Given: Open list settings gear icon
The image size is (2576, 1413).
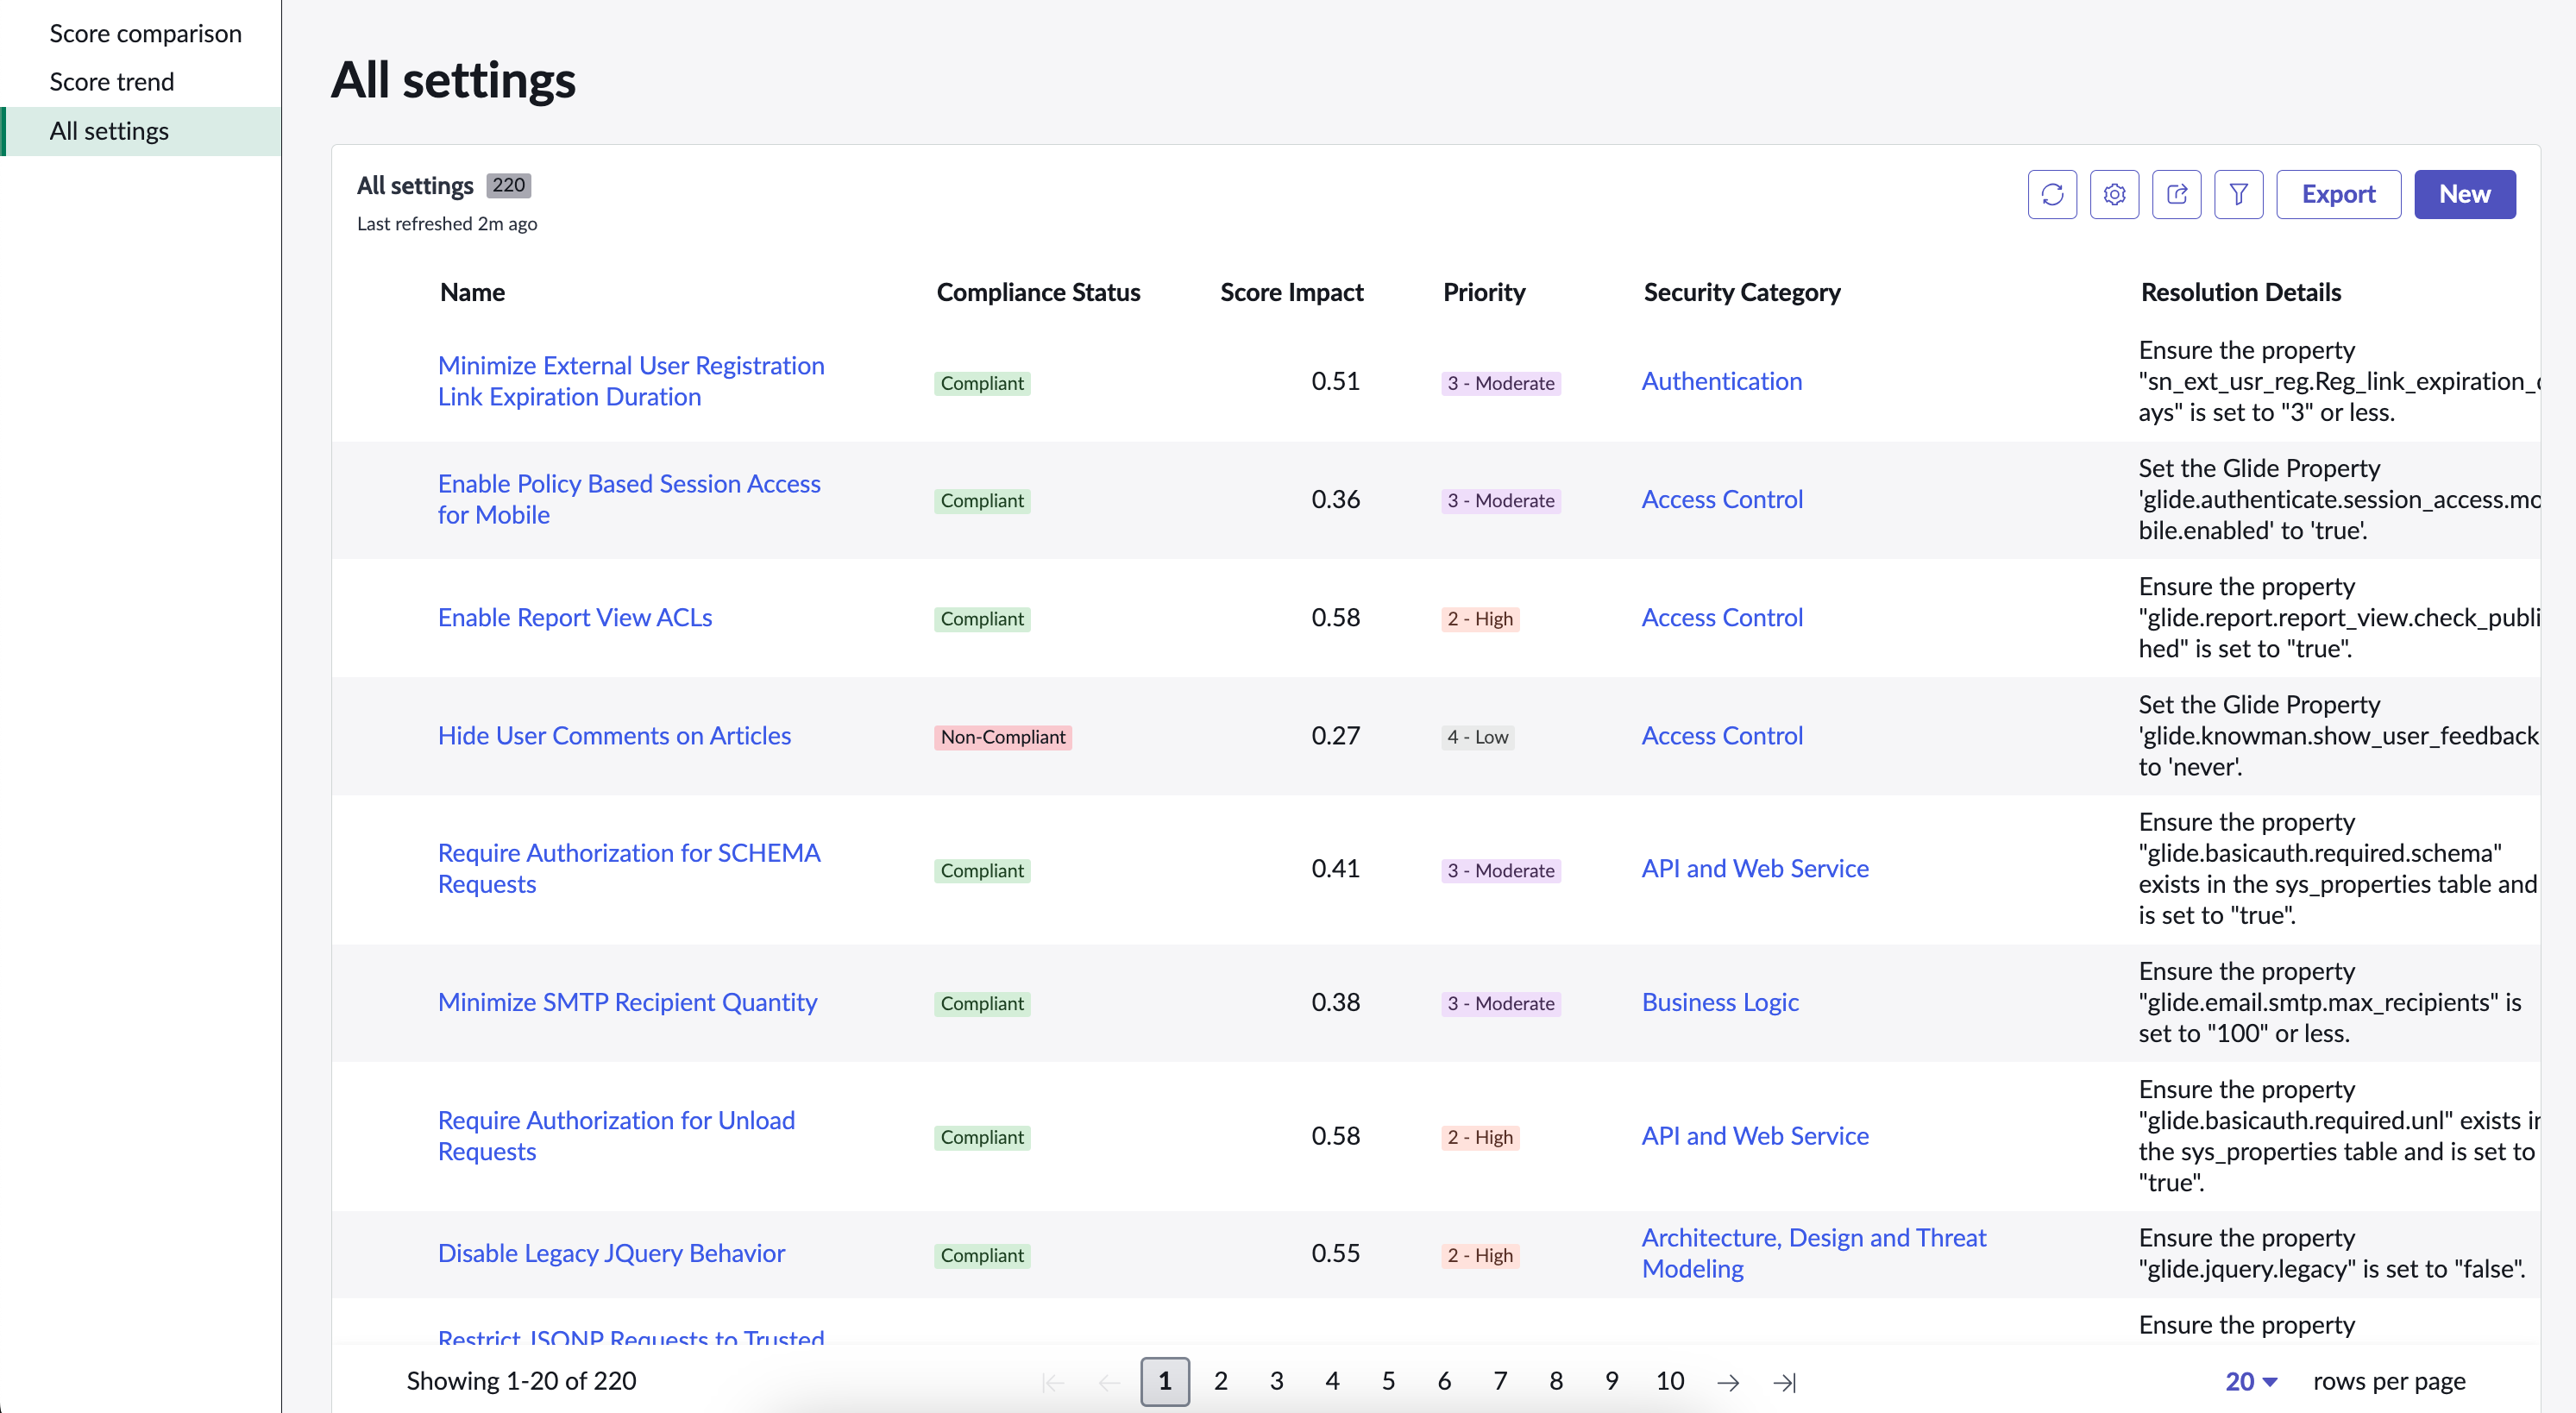Looking at the screenshot, I should pyautogui.click(x=2114, y=194).
